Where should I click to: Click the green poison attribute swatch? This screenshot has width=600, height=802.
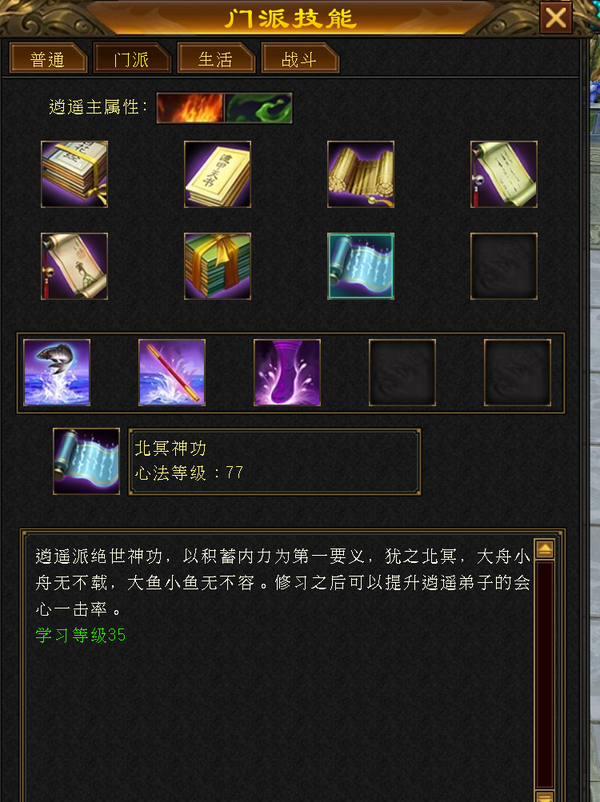(x=258, y=108)
